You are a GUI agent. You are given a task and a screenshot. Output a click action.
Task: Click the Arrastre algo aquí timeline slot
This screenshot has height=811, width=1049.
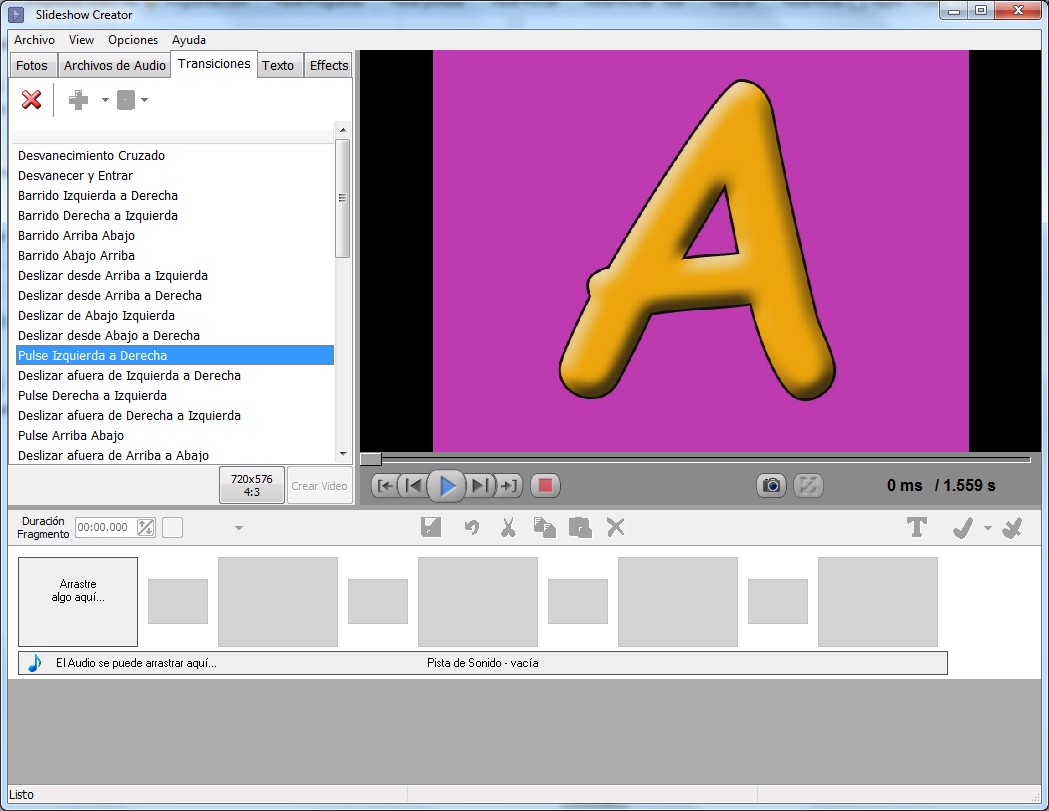[78, 602]
